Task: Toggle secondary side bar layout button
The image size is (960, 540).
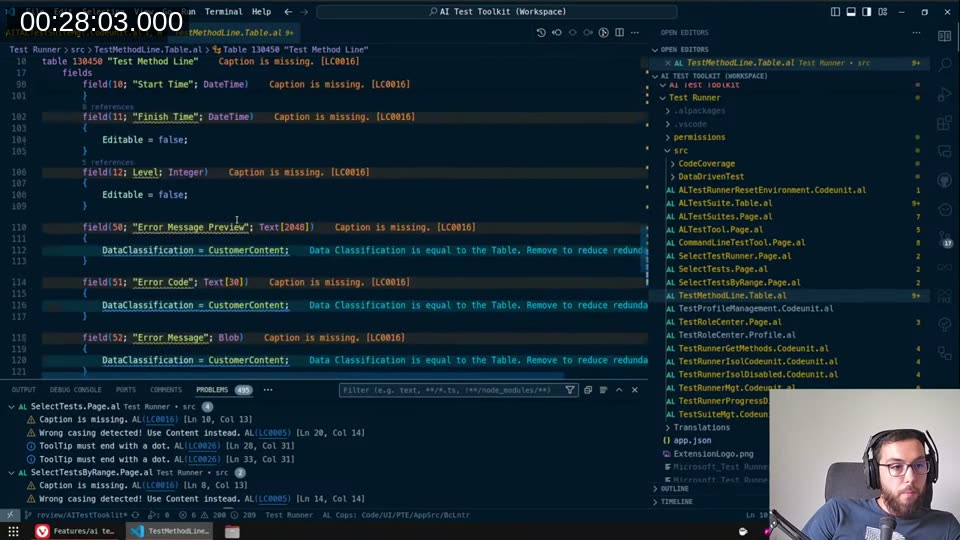Action: click(x=868, y=12)
